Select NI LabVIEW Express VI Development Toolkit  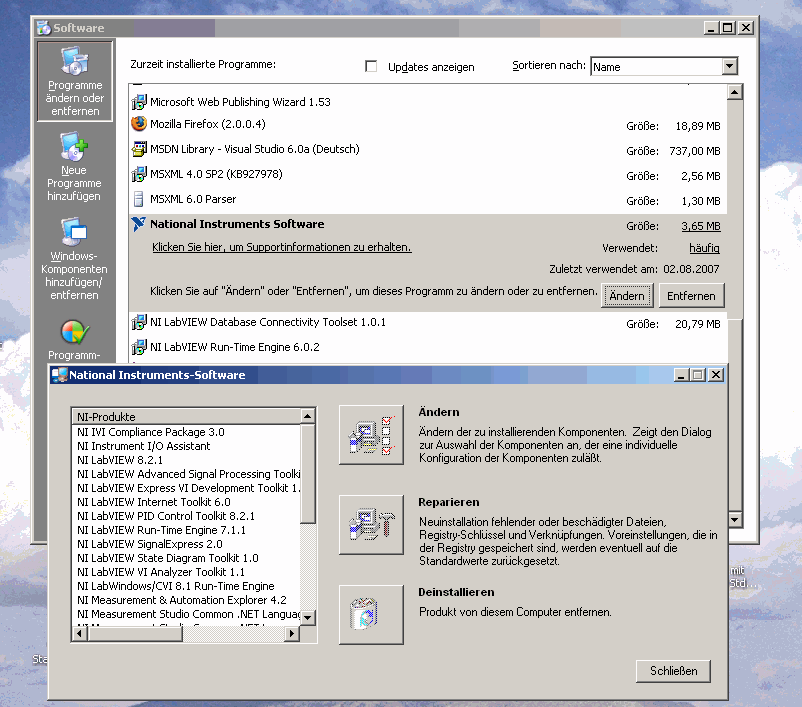(186, 488)
